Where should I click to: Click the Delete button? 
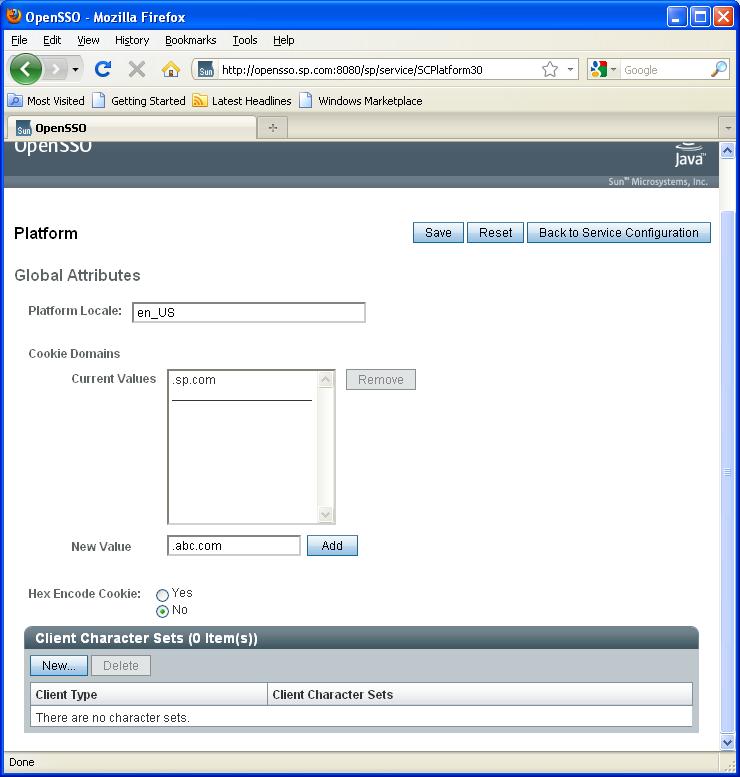(x=121, y=666)
